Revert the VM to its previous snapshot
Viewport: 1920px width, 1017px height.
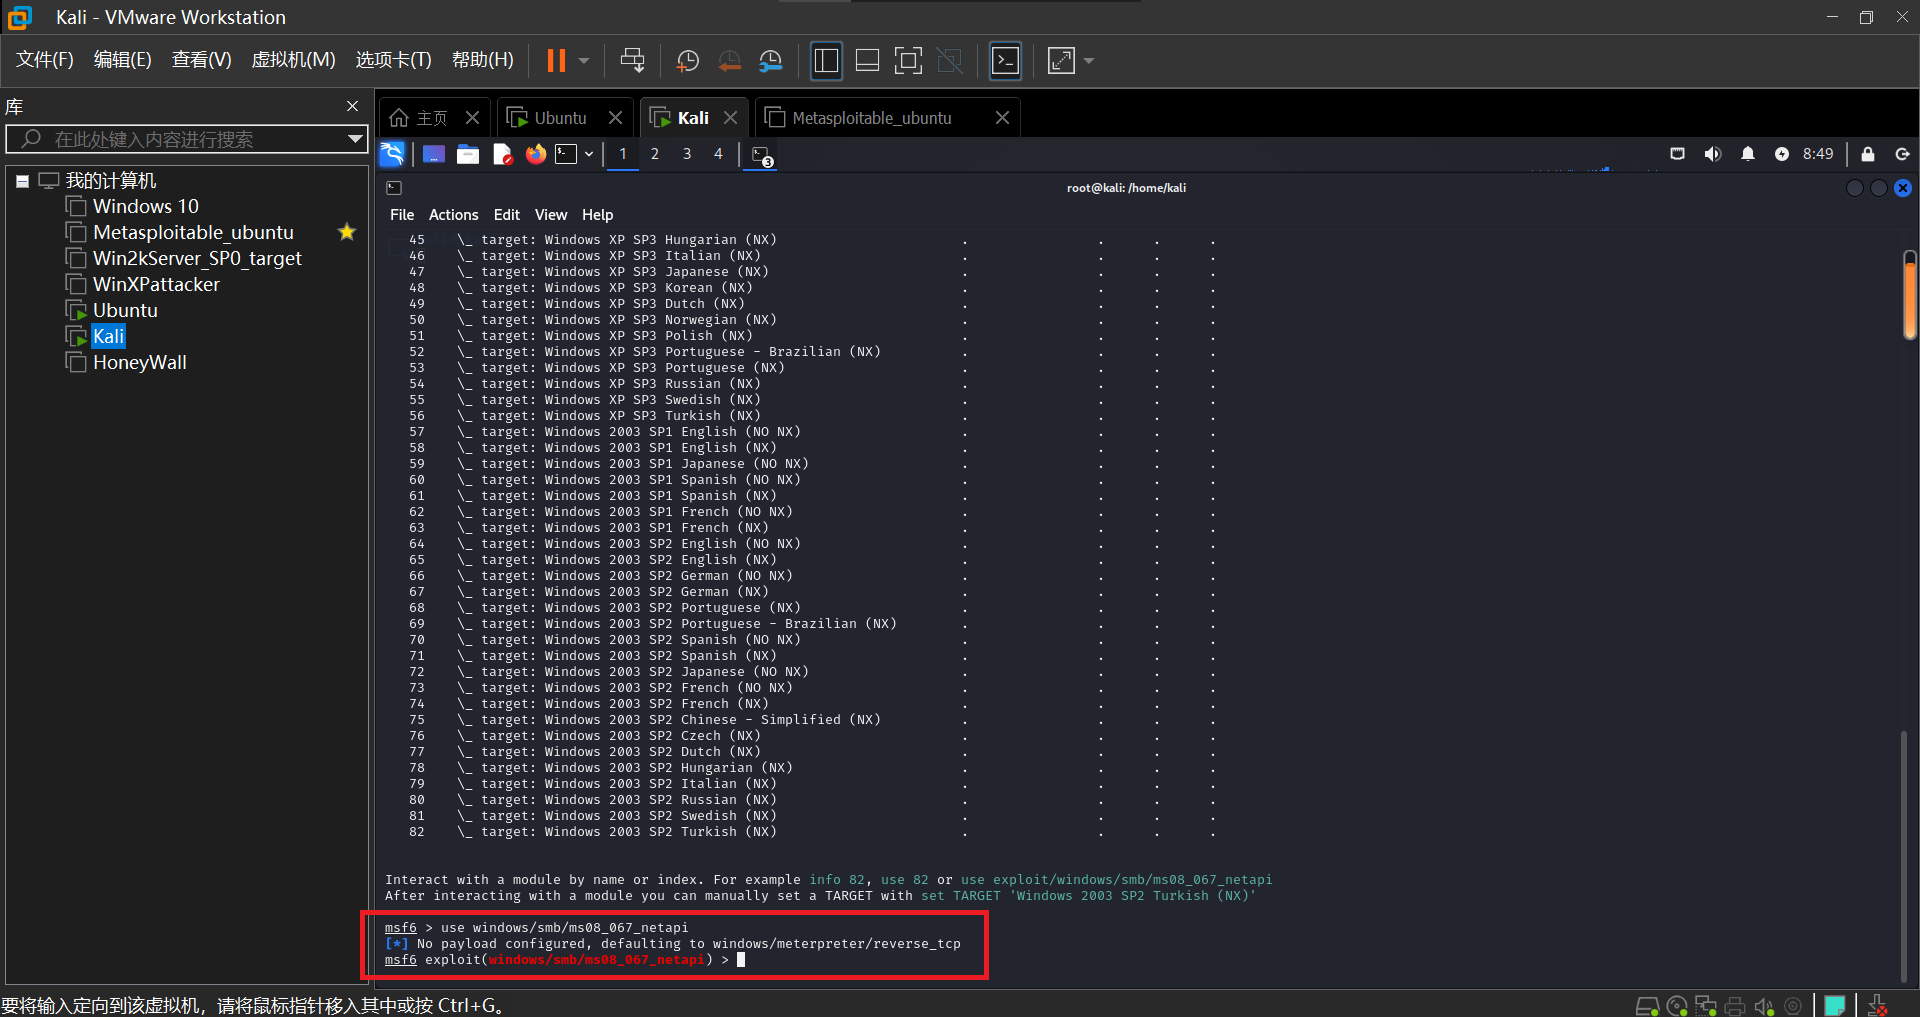click(x=730, y=61)
